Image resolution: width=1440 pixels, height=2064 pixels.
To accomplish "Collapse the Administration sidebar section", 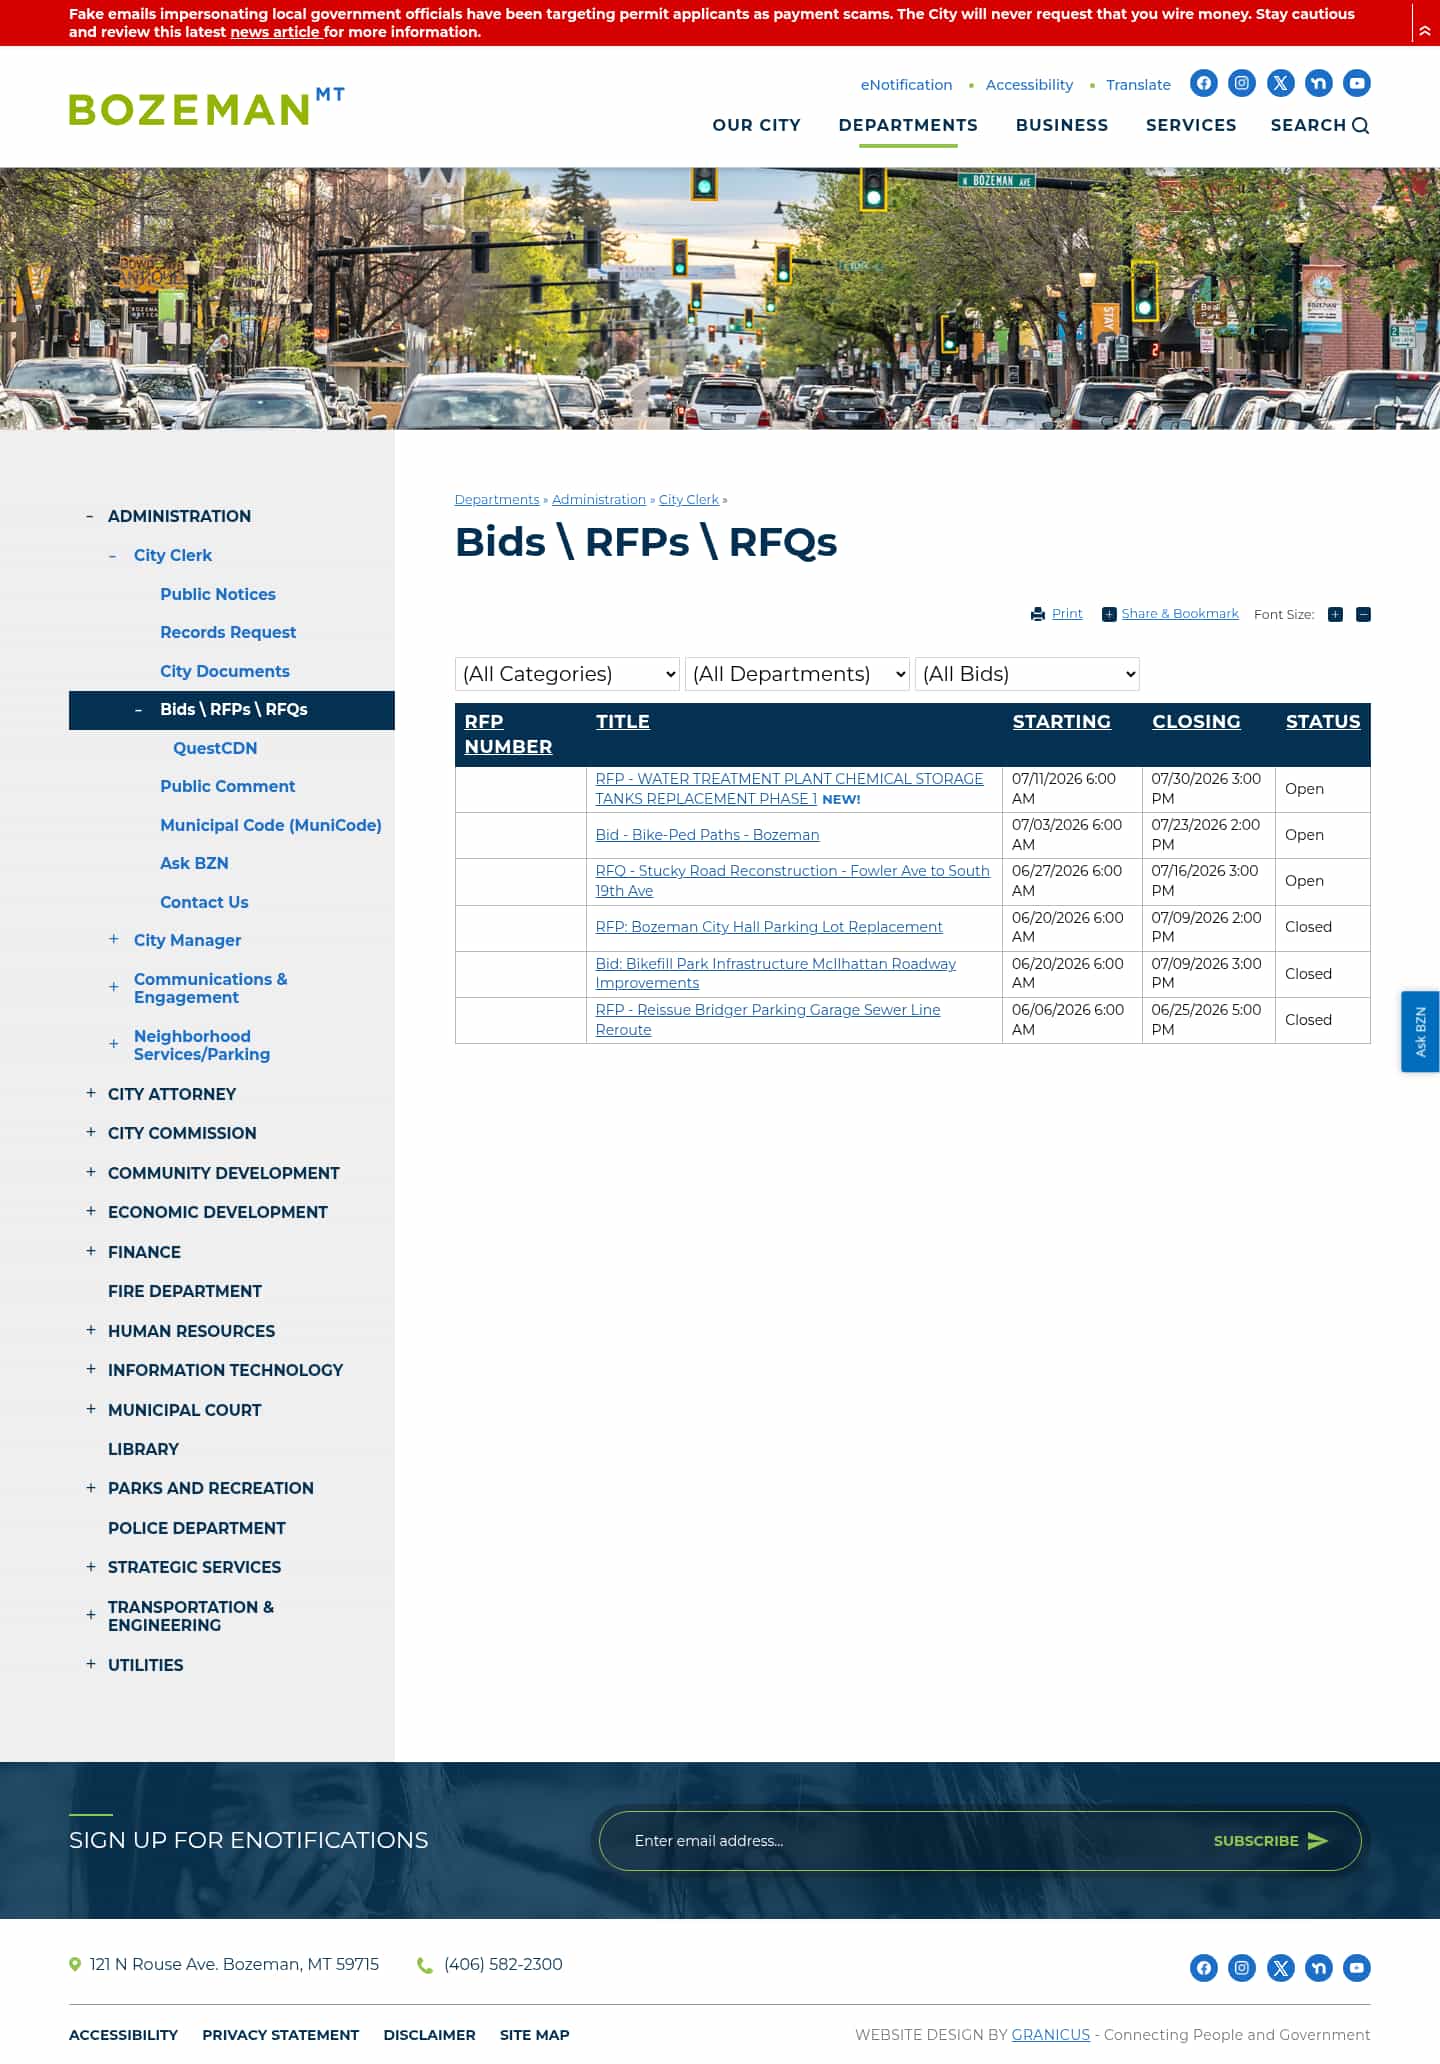I will tap(90, 516).
